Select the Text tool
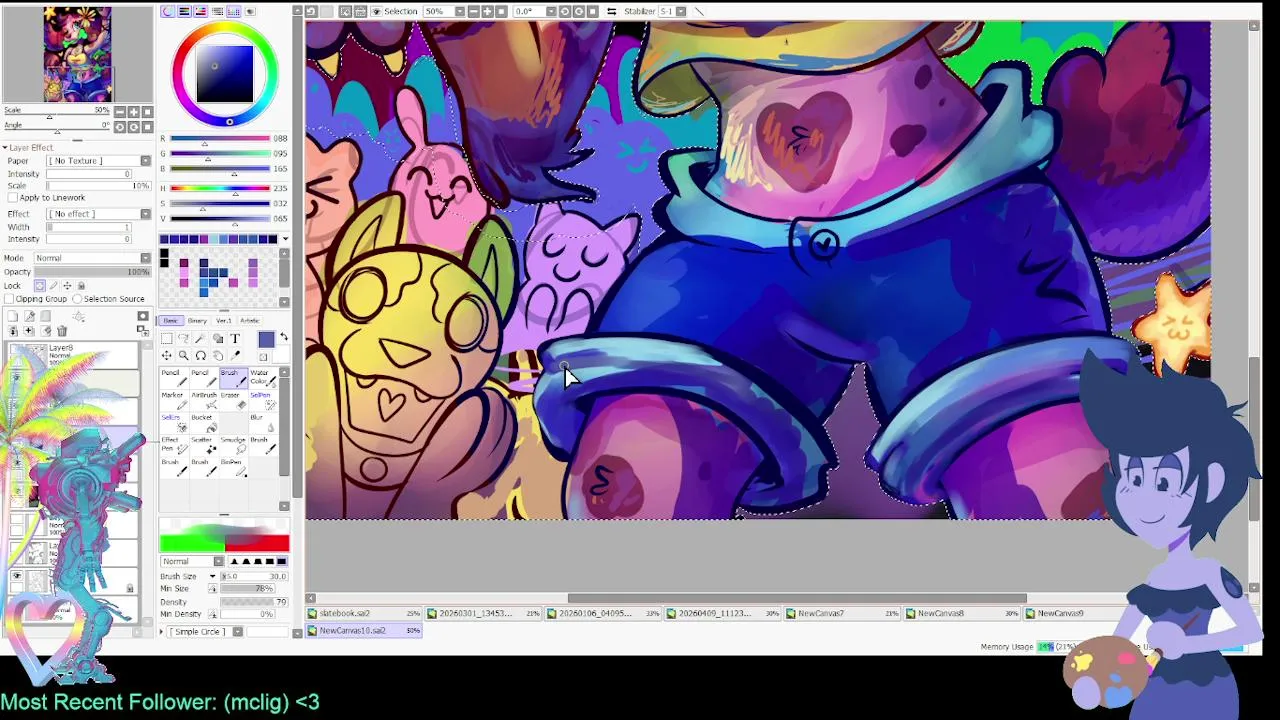 tap(235, 338)
